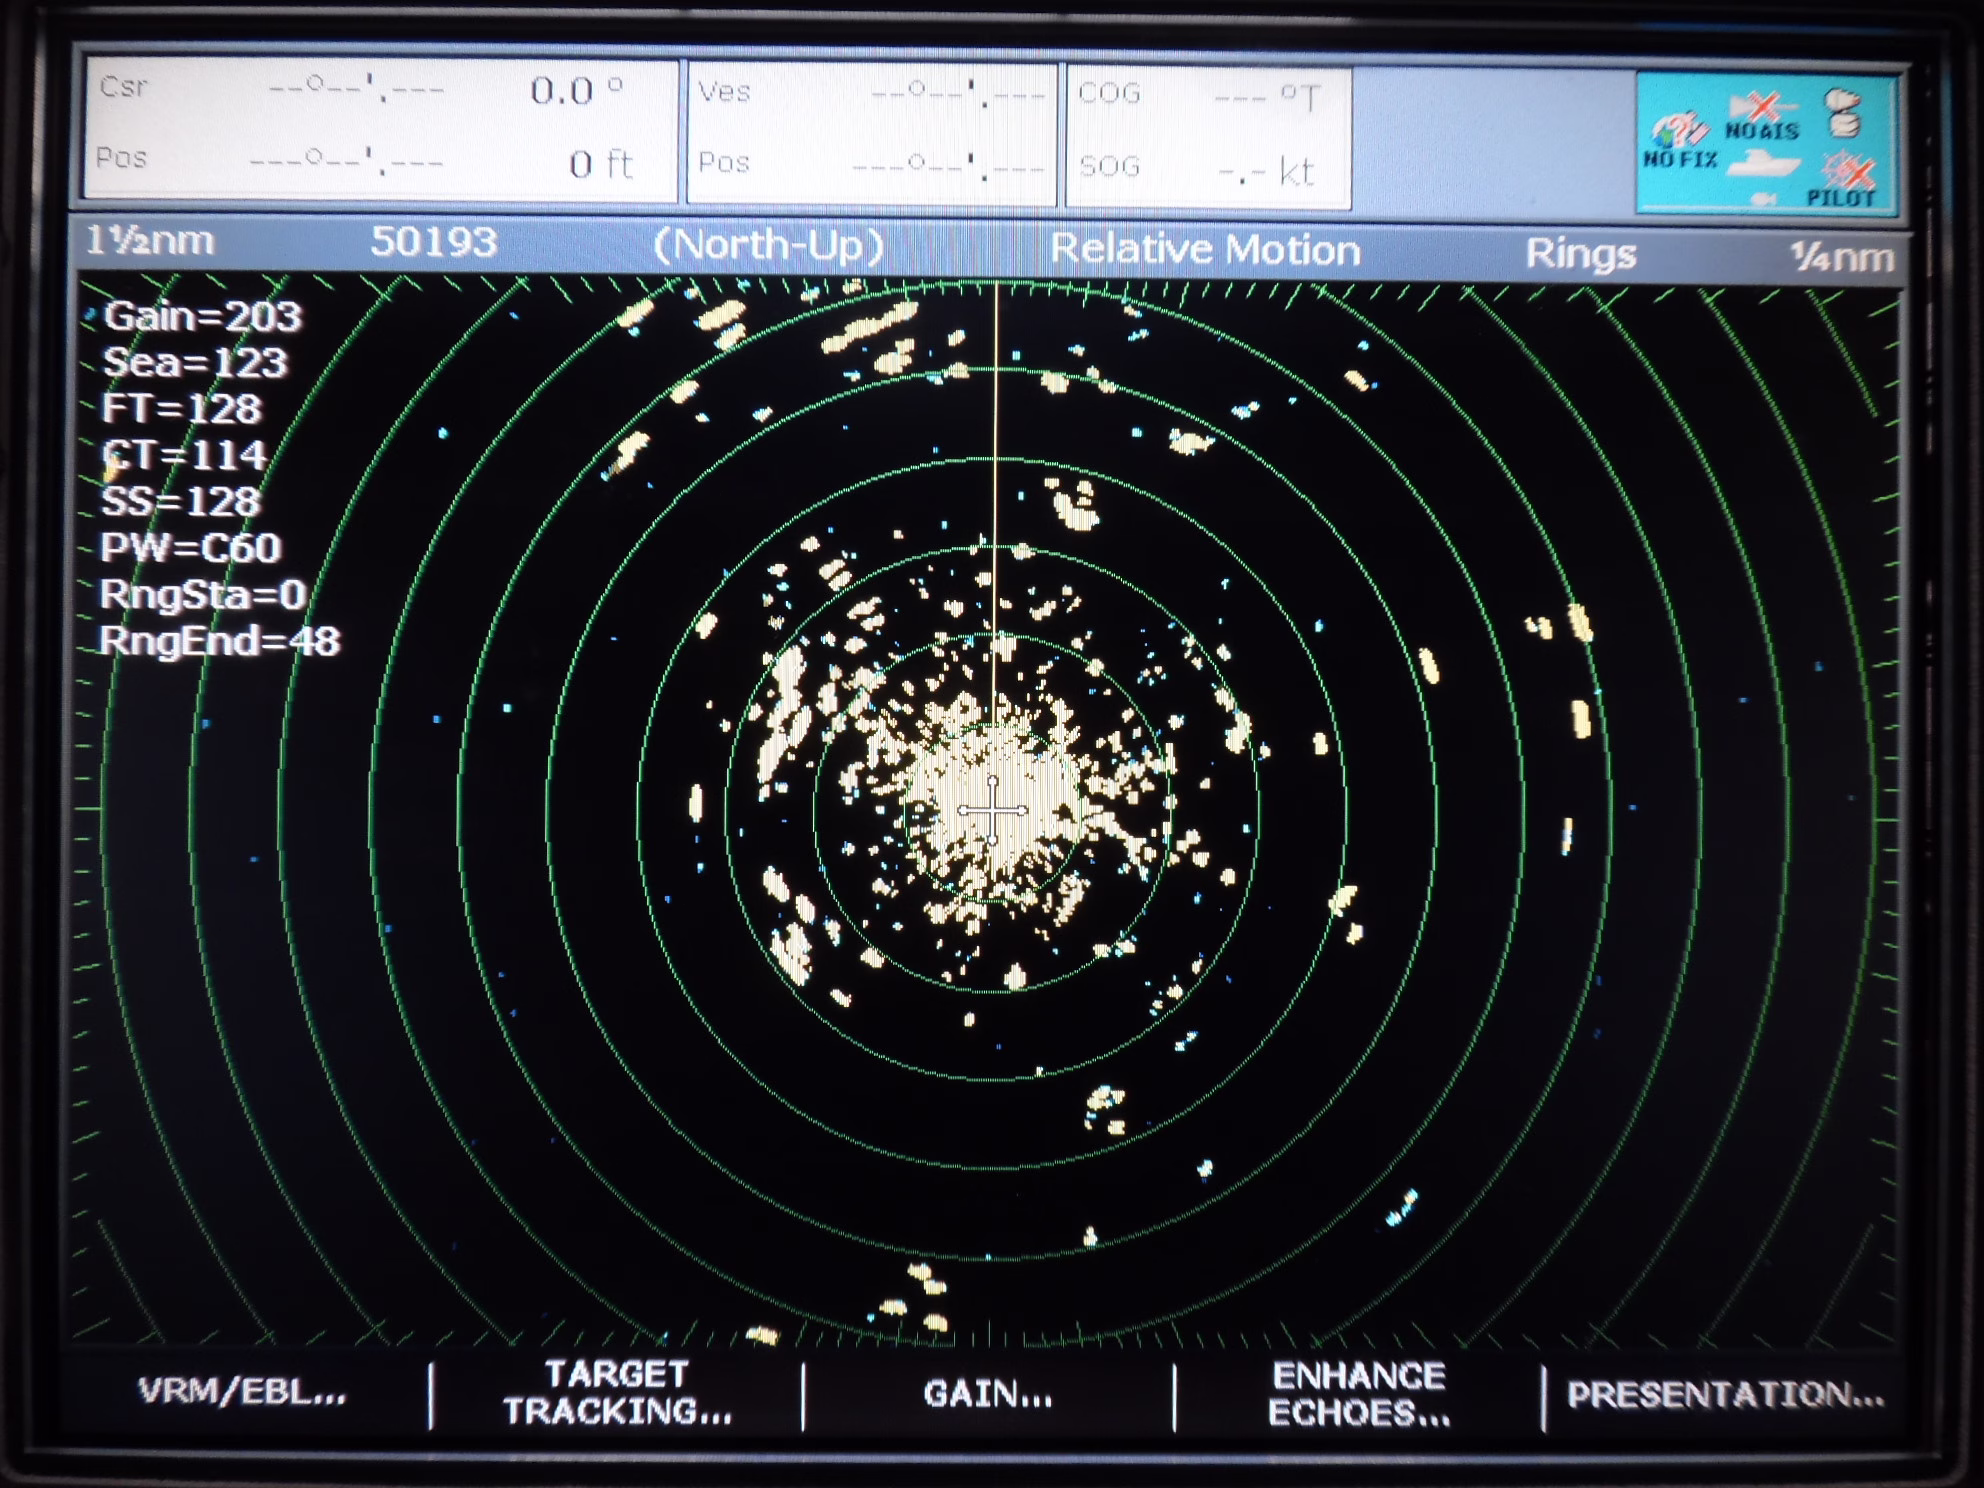The height and width of the screenshot is (1488, 1984).
Task: Select the PW=C60 readout
Action: [191, 548]
